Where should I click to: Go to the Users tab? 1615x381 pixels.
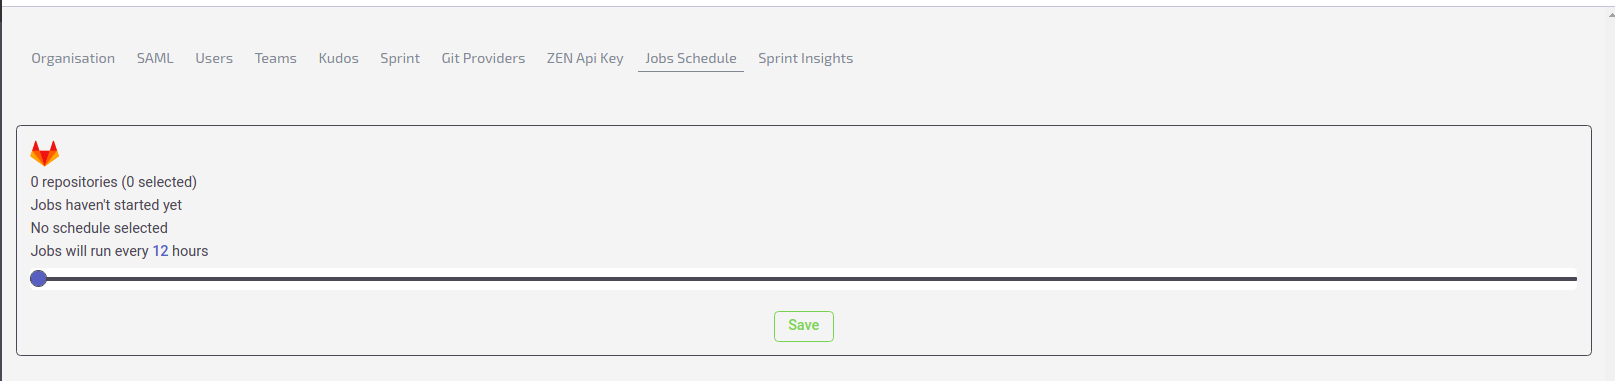214,58
